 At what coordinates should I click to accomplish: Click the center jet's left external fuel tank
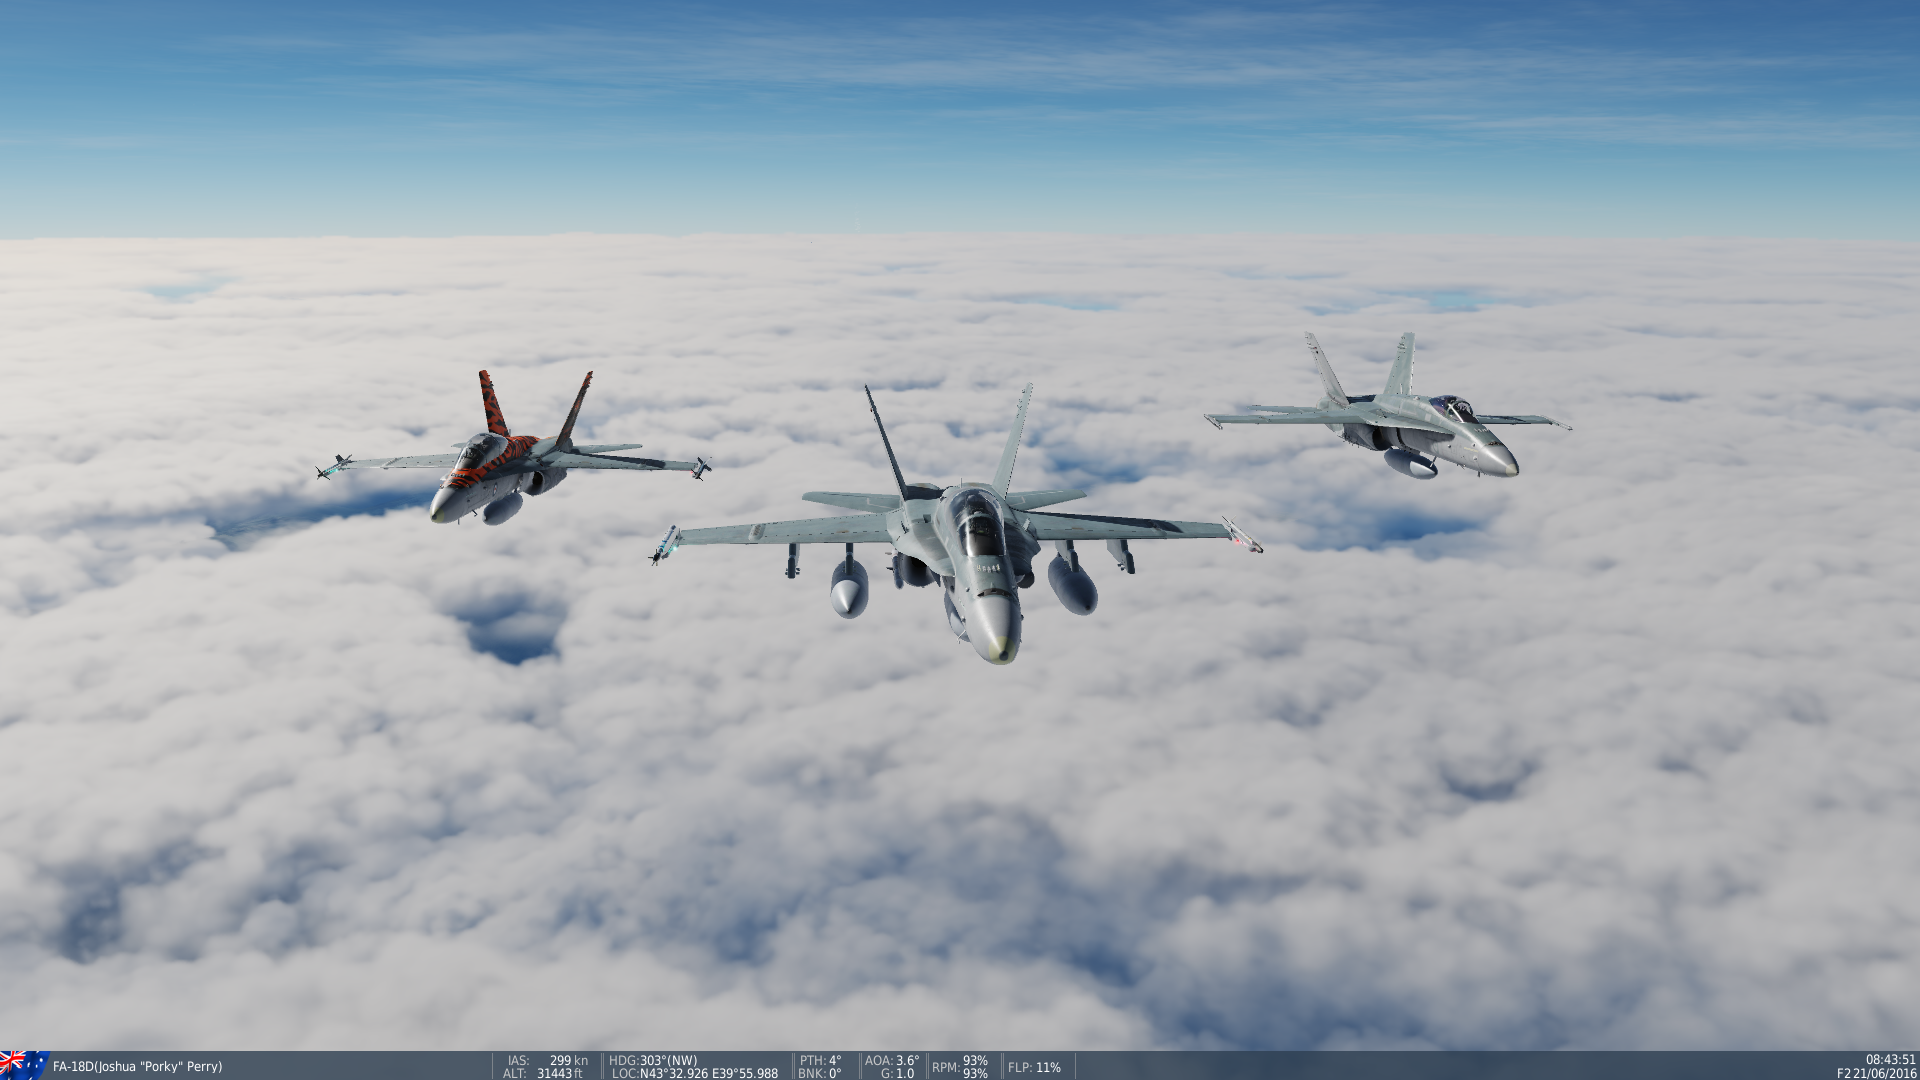coord(849,590)
